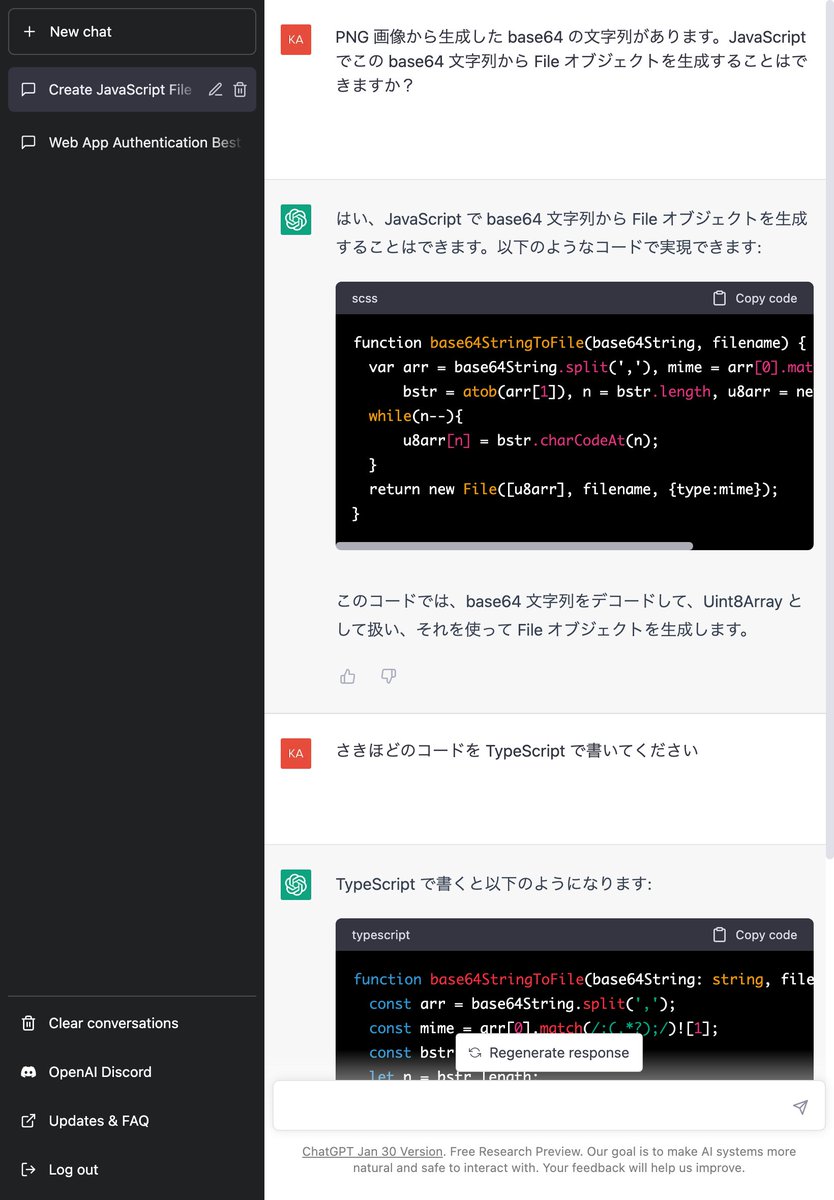Edit title of Create JavaScript File chat
Image resolution: width=834 pixels, height=1200 pixels.
(x=215, y=89)
